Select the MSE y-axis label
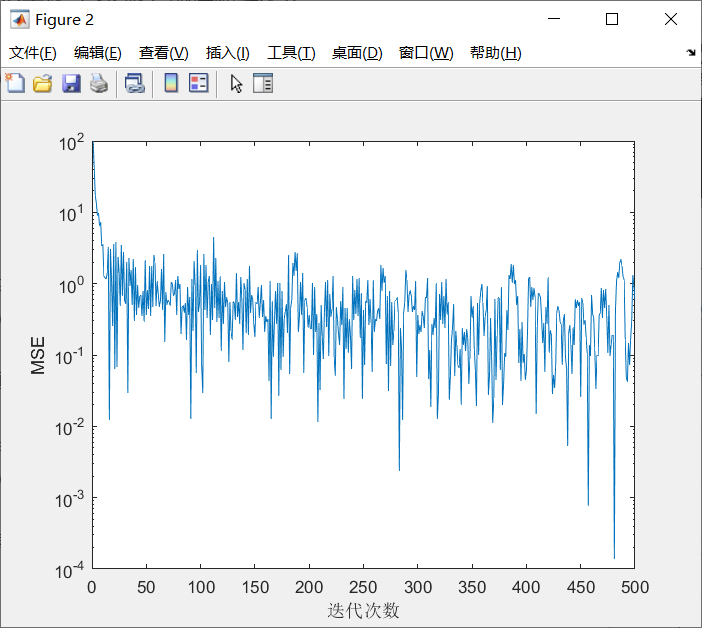 pyautogui.click(x=38, y=355)
